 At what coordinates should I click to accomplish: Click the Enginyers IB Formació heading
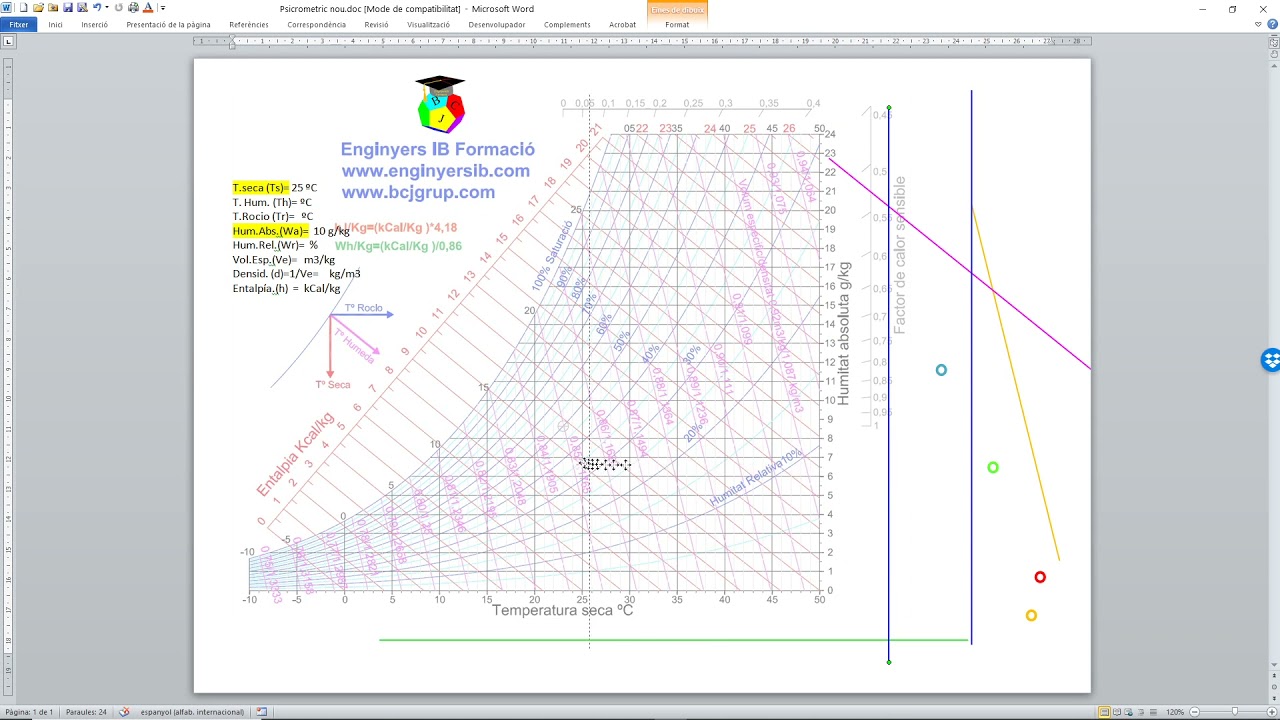[x=438, y=149]
